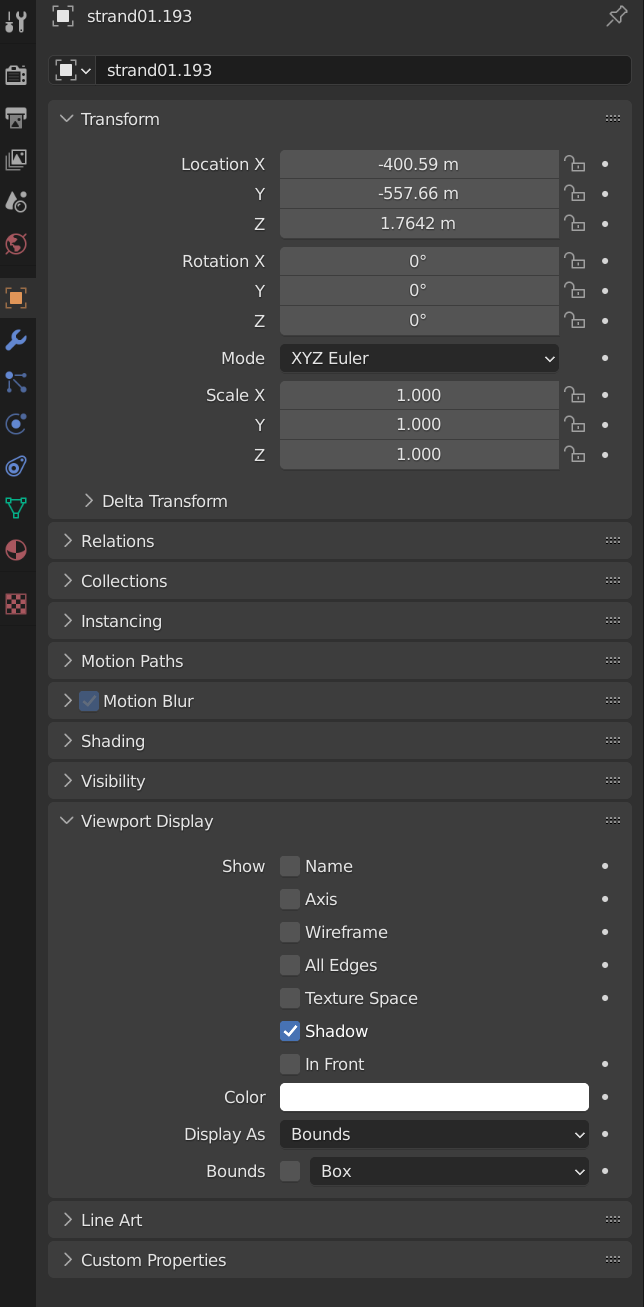Uncheck the Shadow checkbox
This screenshot has height=1307, width=644.
[x=290, y=1031]
